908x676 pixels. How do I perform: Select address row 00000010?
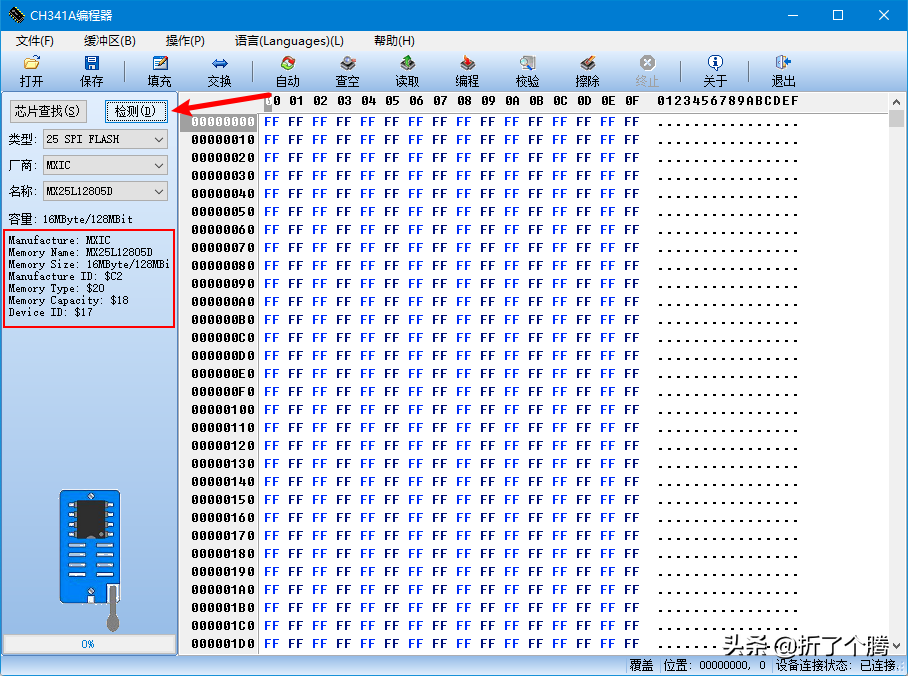pyautogui.click(x=223, y=140)
